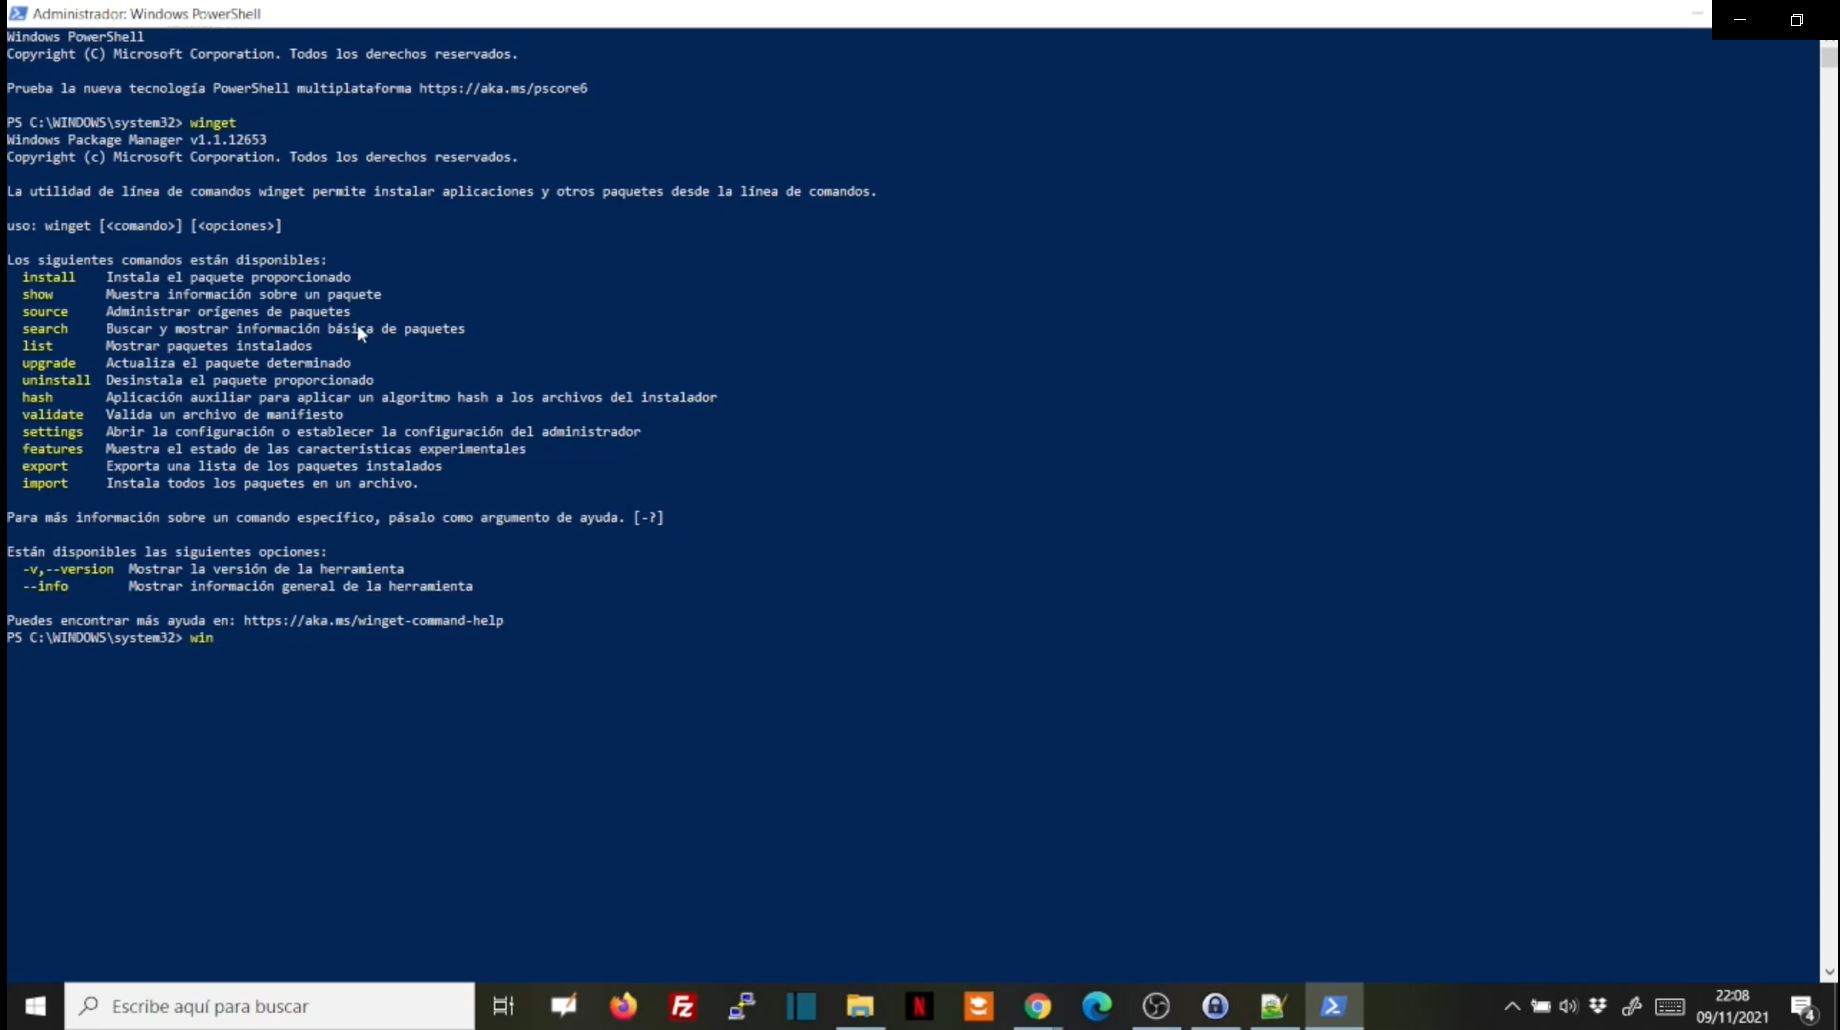
Task: Switch to OBS Studio in the taskbar
Action: pyautogui.click(x=1156, y=1006)
